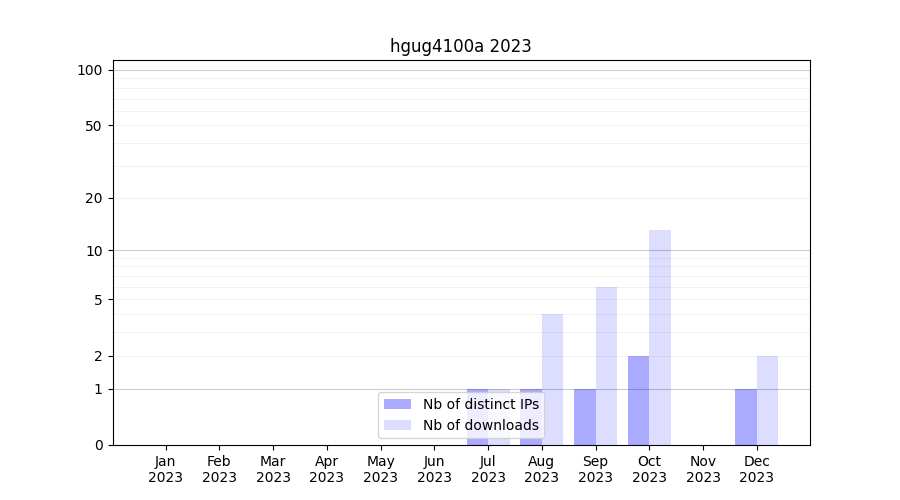Screen dimensions: 900x500
Task: Click the August downloads bar
Action: coord(552,379)
